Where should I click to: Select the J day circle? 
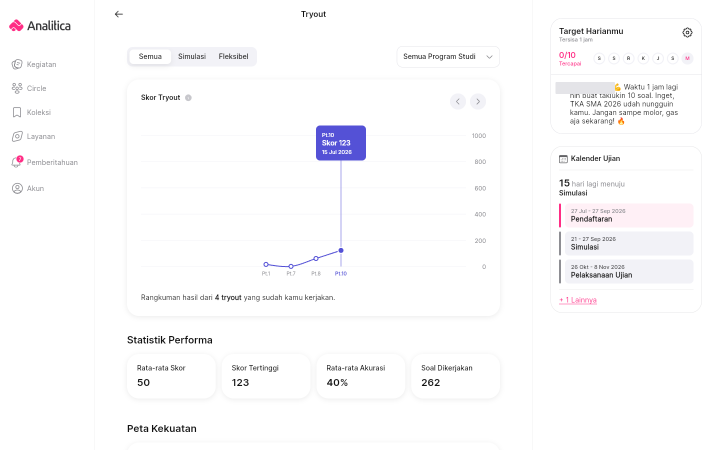point(658,58)
